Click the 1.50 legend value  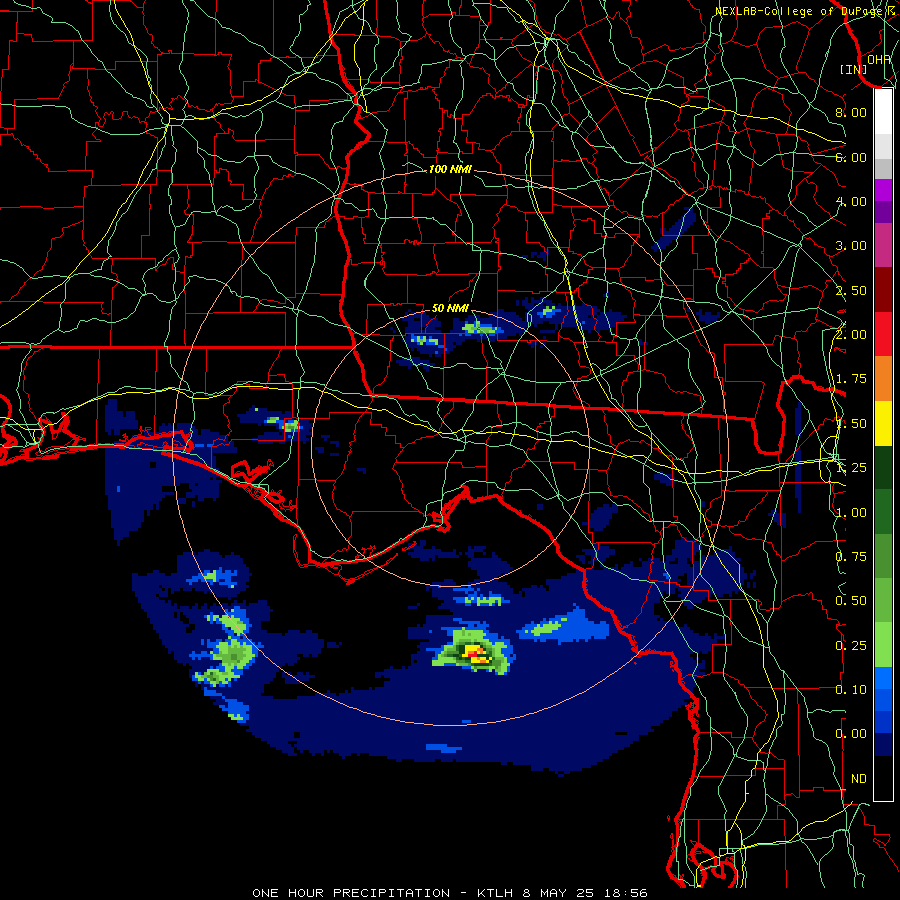tap(851, 424)
